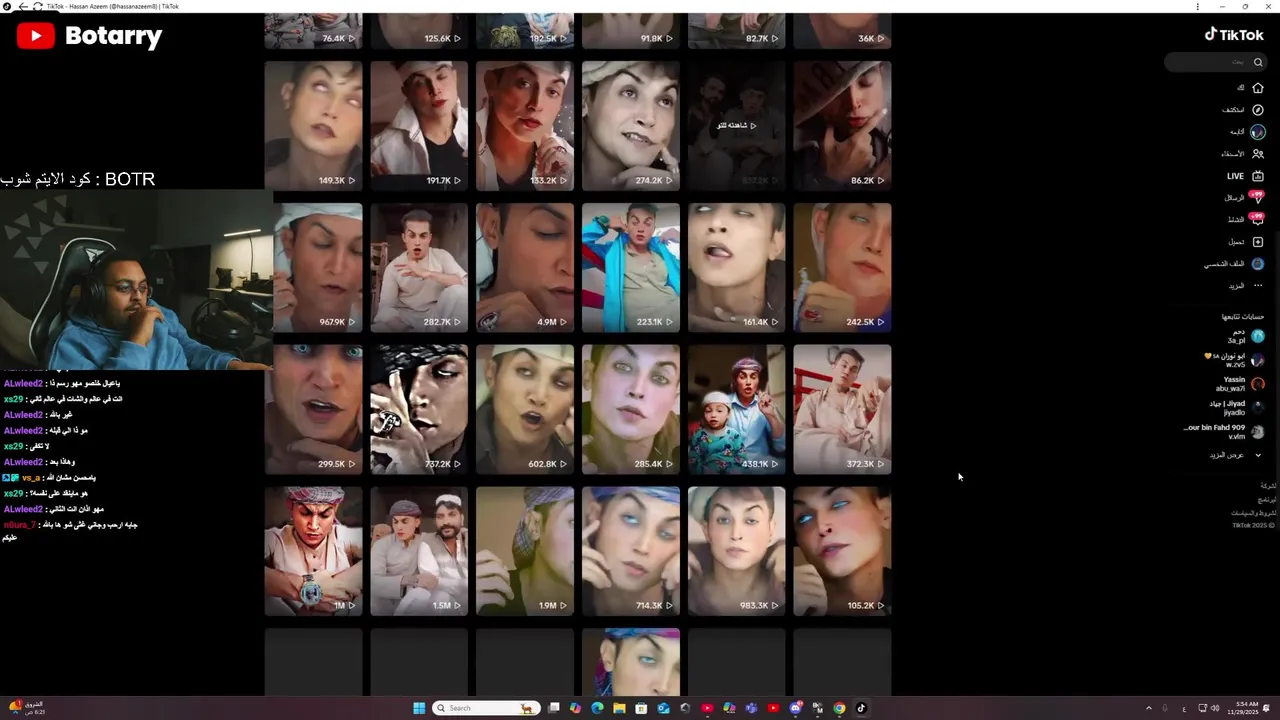Open the video with 737.2K views
The width and height of the screenshot is (1280, 720).
tap(419, 409)
